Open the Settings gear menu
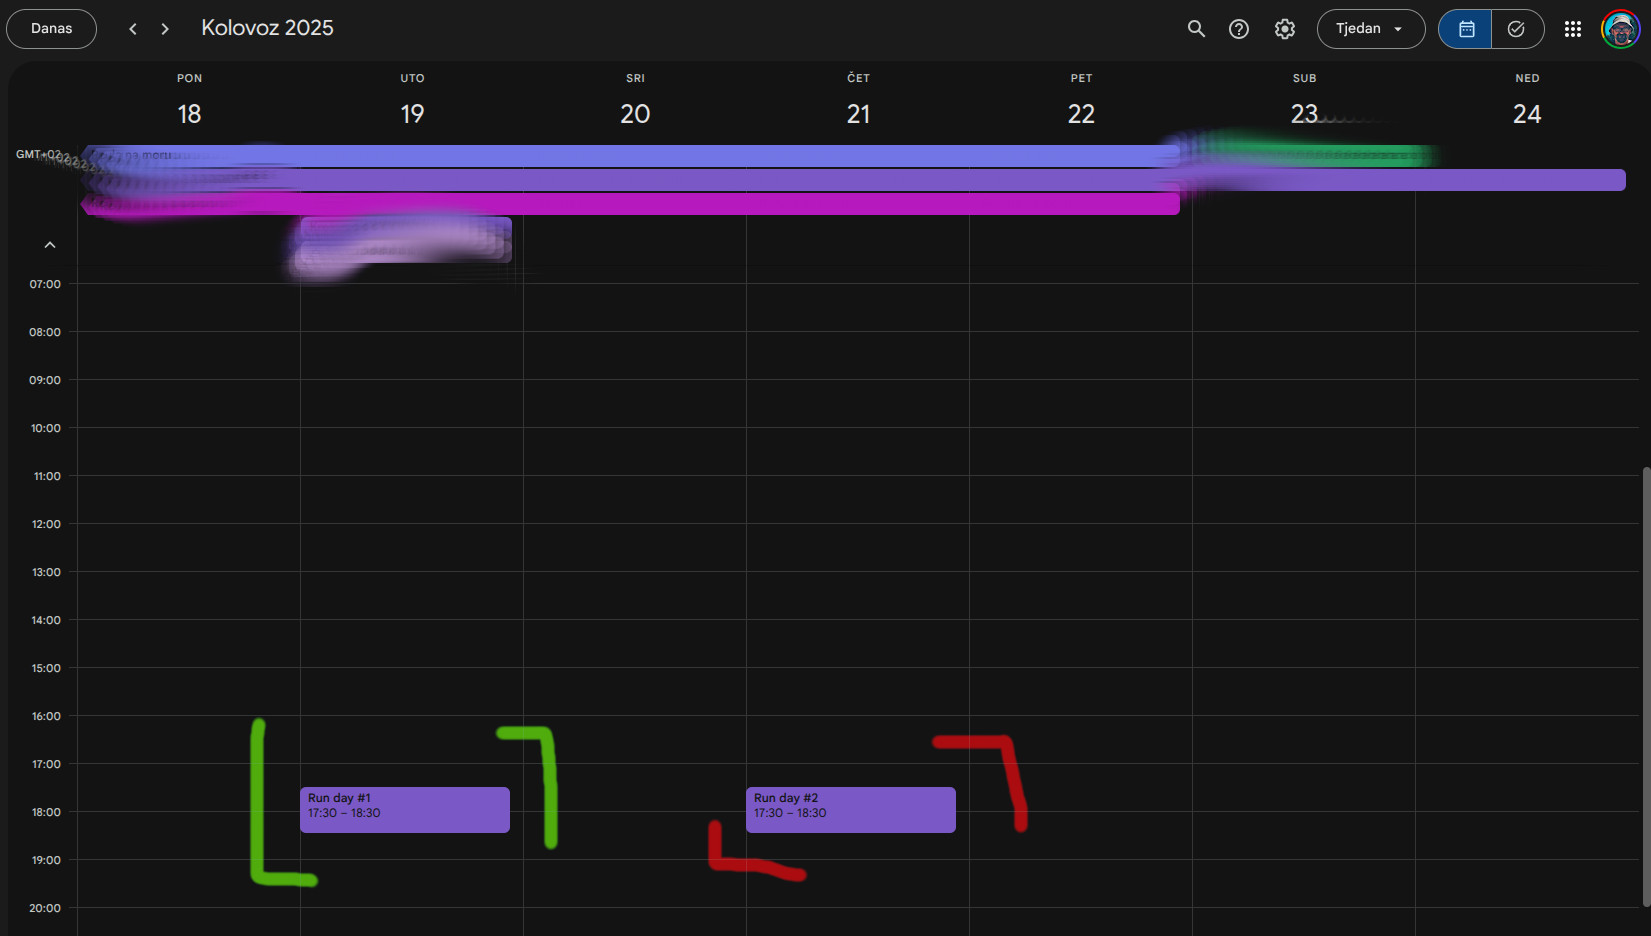Screen dimensions: 1651x936 (1285, 29)
